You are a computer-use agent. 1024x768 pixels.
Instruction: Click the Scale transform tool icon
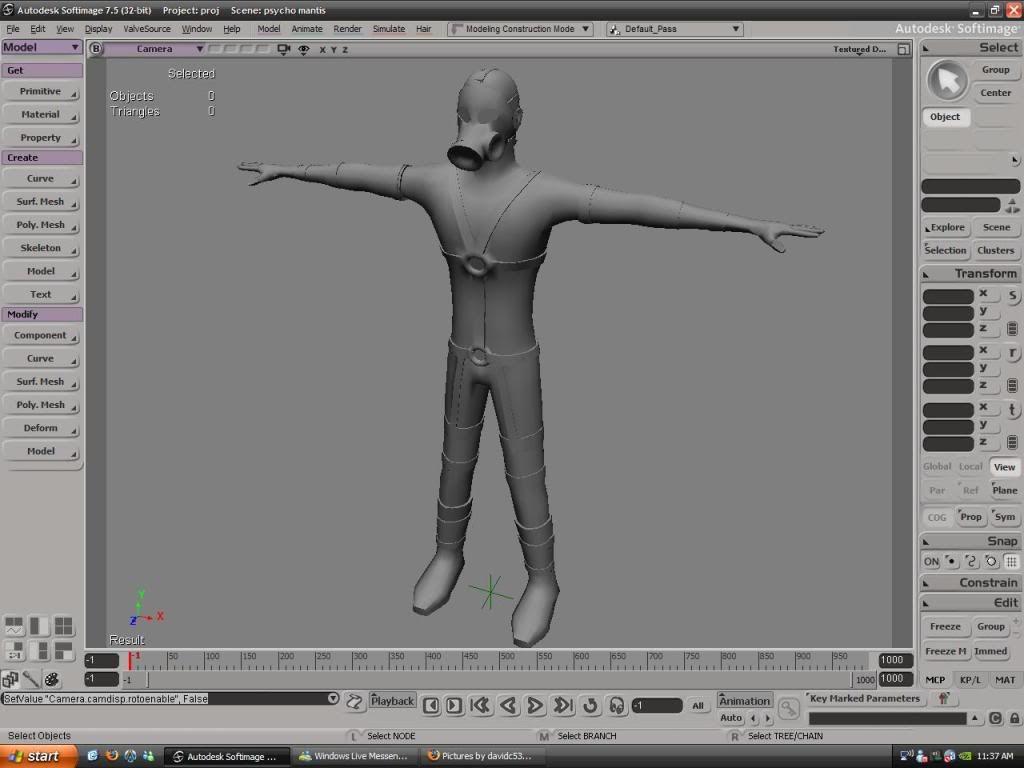[x=1012, y=296]
